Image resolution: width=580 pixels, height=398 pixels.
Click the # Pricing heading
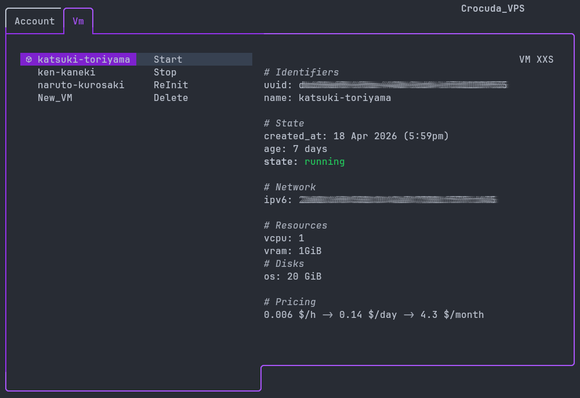(x=290, y=302)
